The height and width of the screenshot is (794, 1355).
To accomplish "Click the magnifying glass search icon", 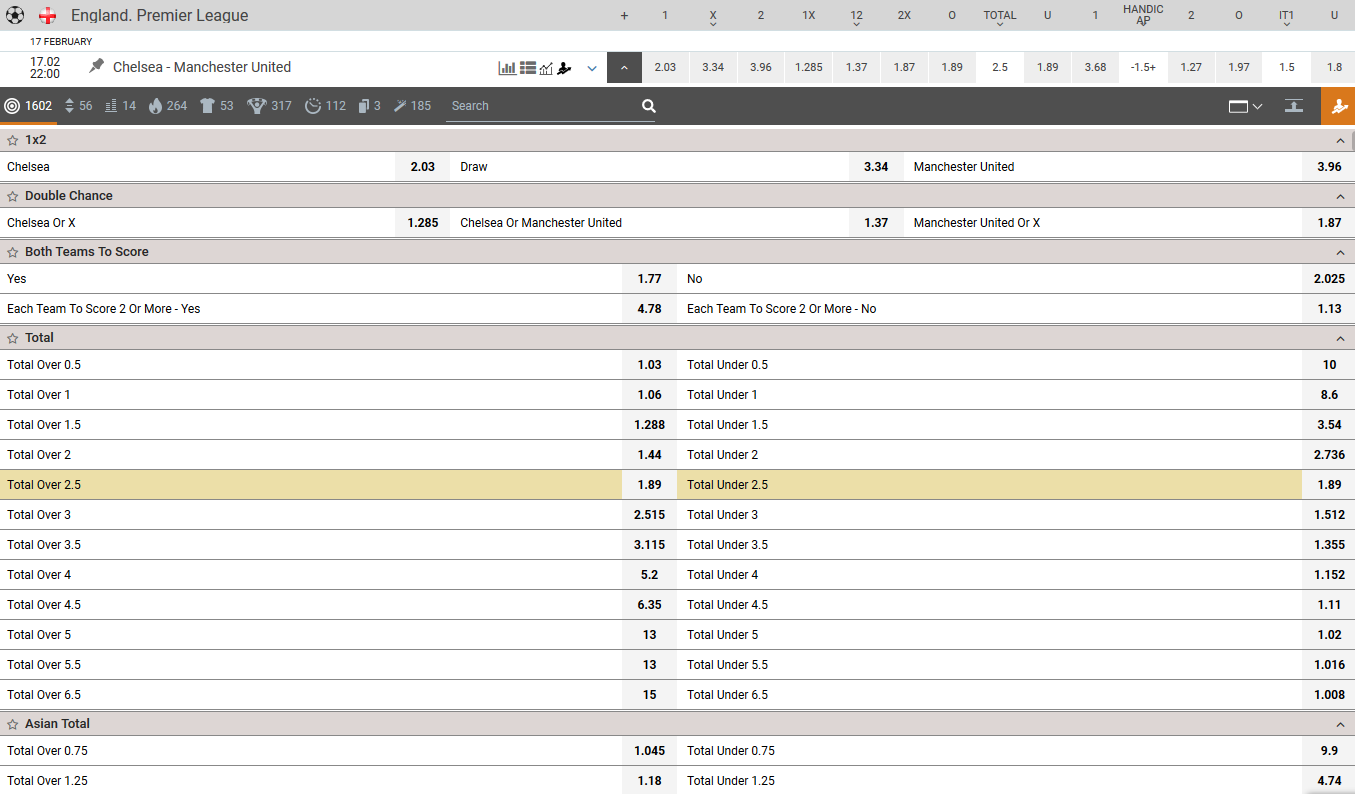I will pos(649,106).
